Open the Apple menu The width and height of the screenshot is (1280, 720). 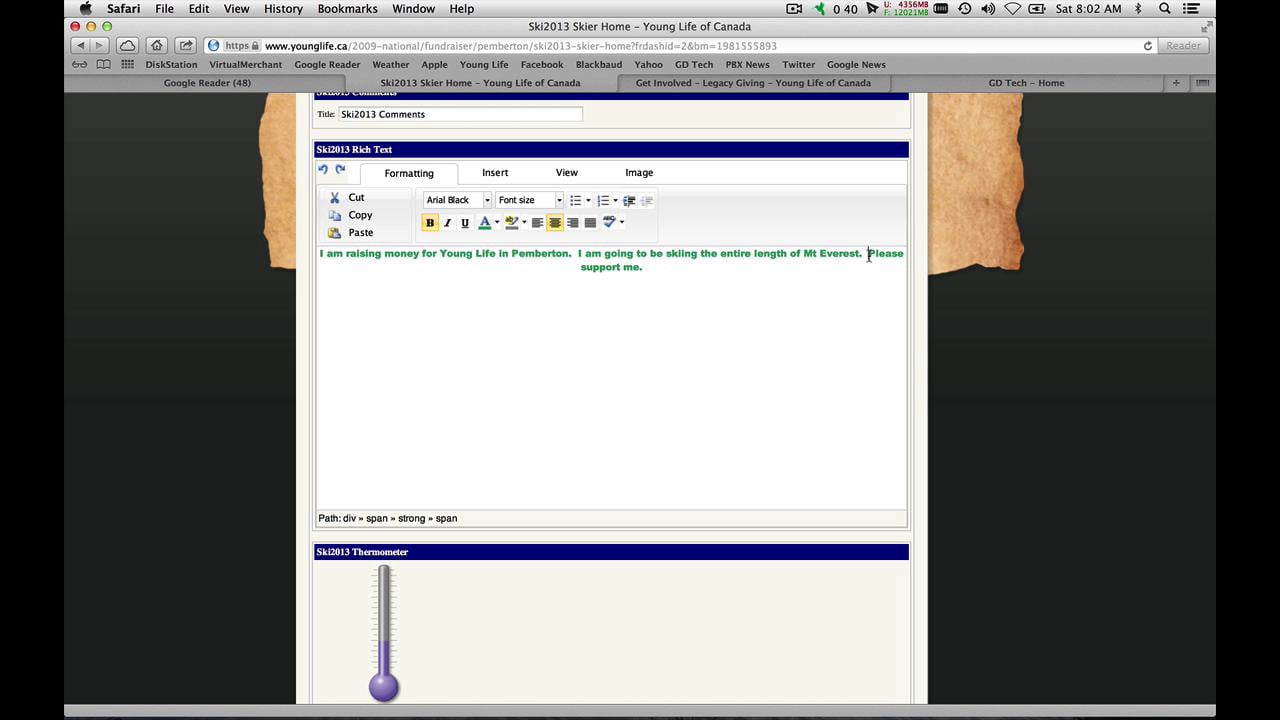tap(85, 9)
